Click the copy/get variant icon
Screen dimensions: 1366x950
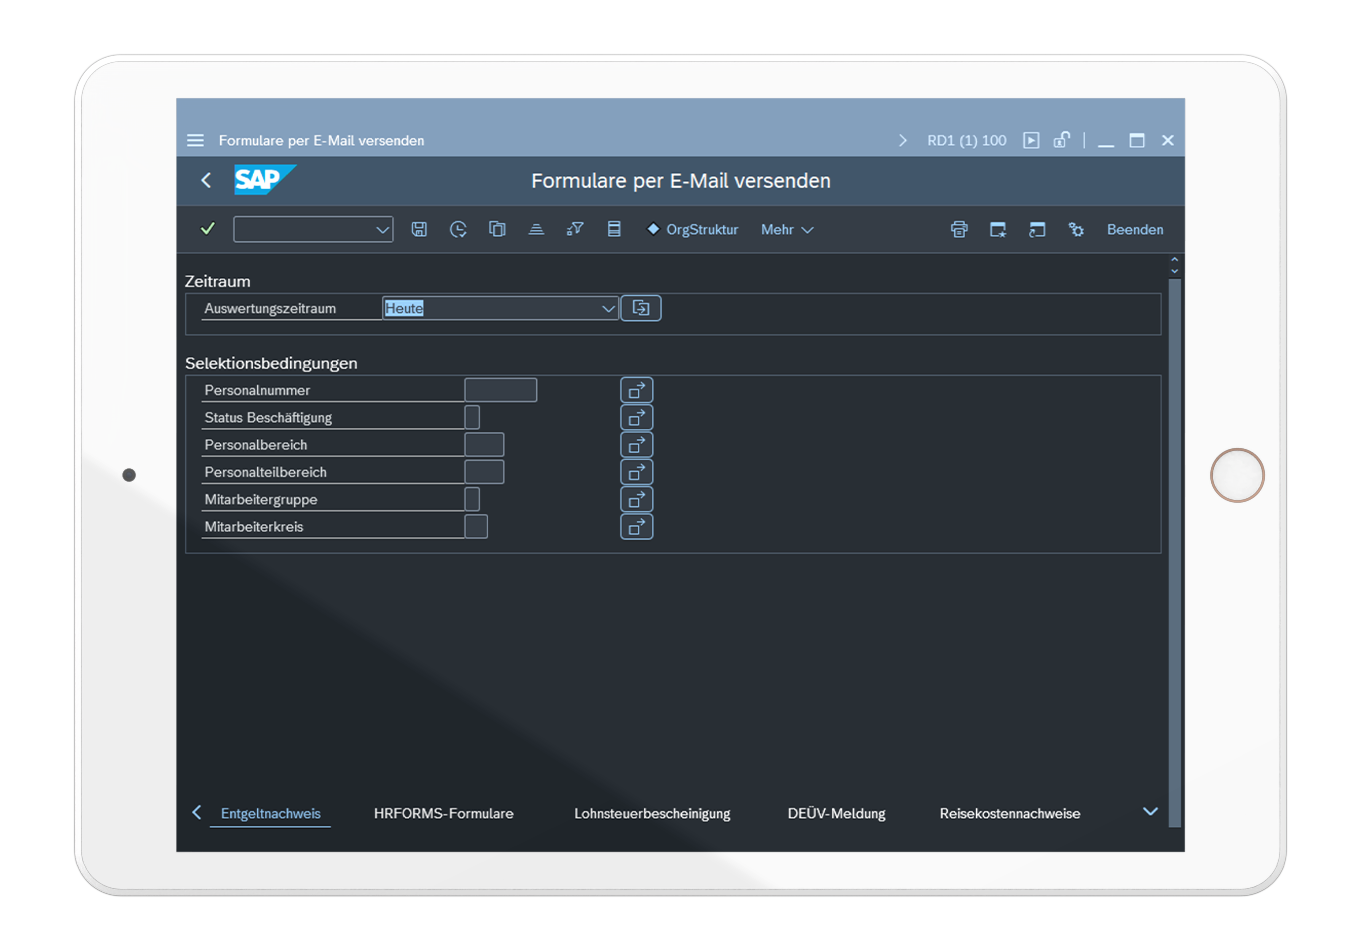pos(497,229)
